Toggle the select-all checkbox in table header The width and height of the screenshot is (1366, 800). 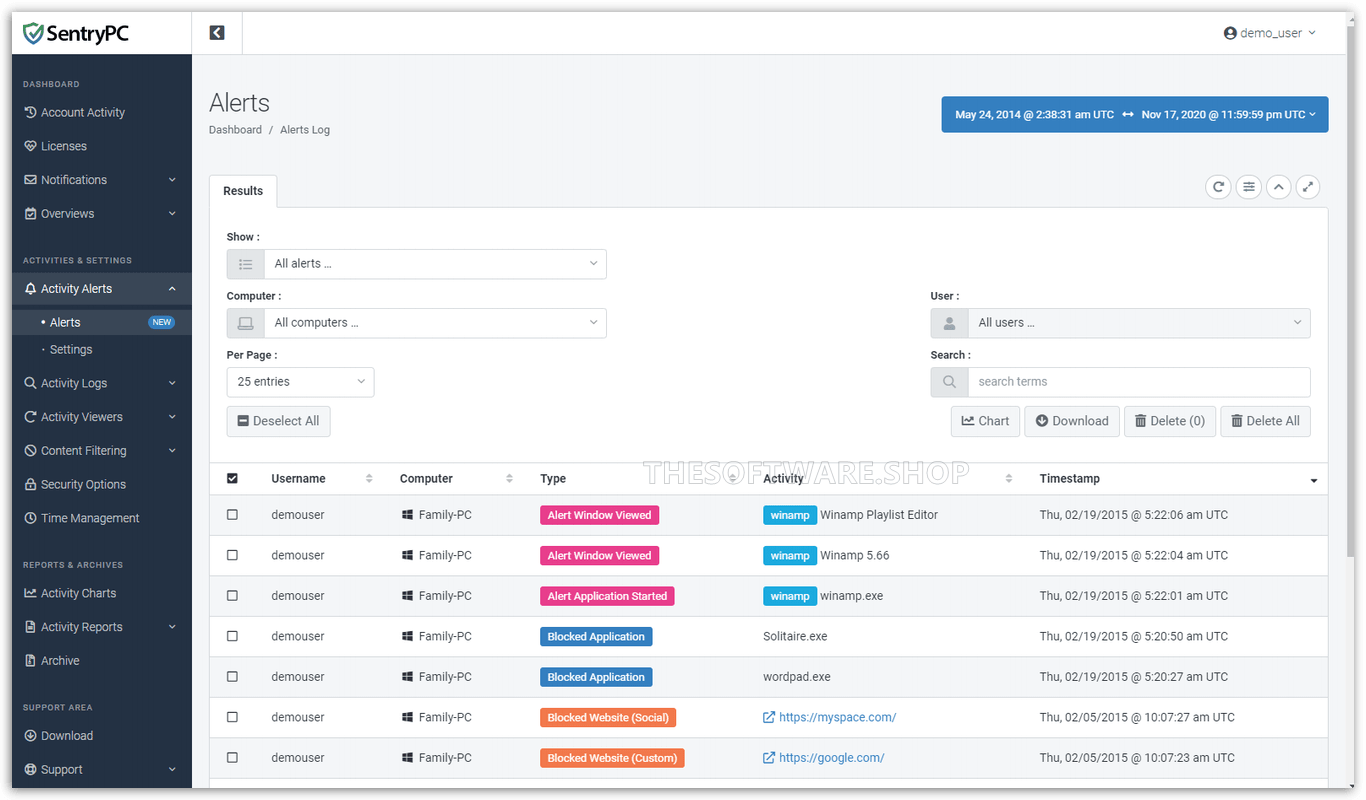click(233, 479)
